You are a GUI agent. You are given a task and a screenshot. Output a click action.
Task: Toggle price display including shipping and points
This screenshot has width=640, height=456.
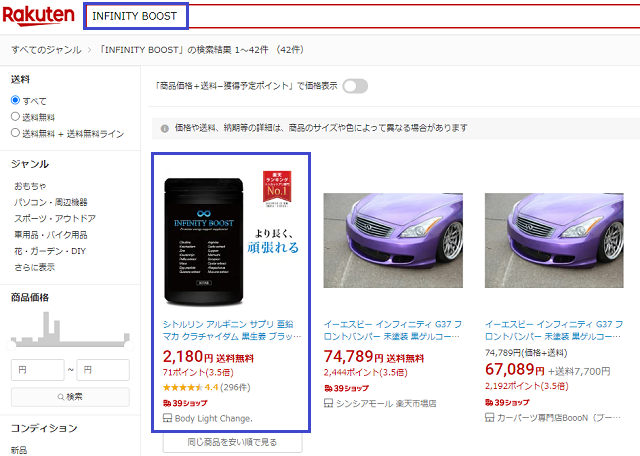pyautogui.click(x=355, y=86)
